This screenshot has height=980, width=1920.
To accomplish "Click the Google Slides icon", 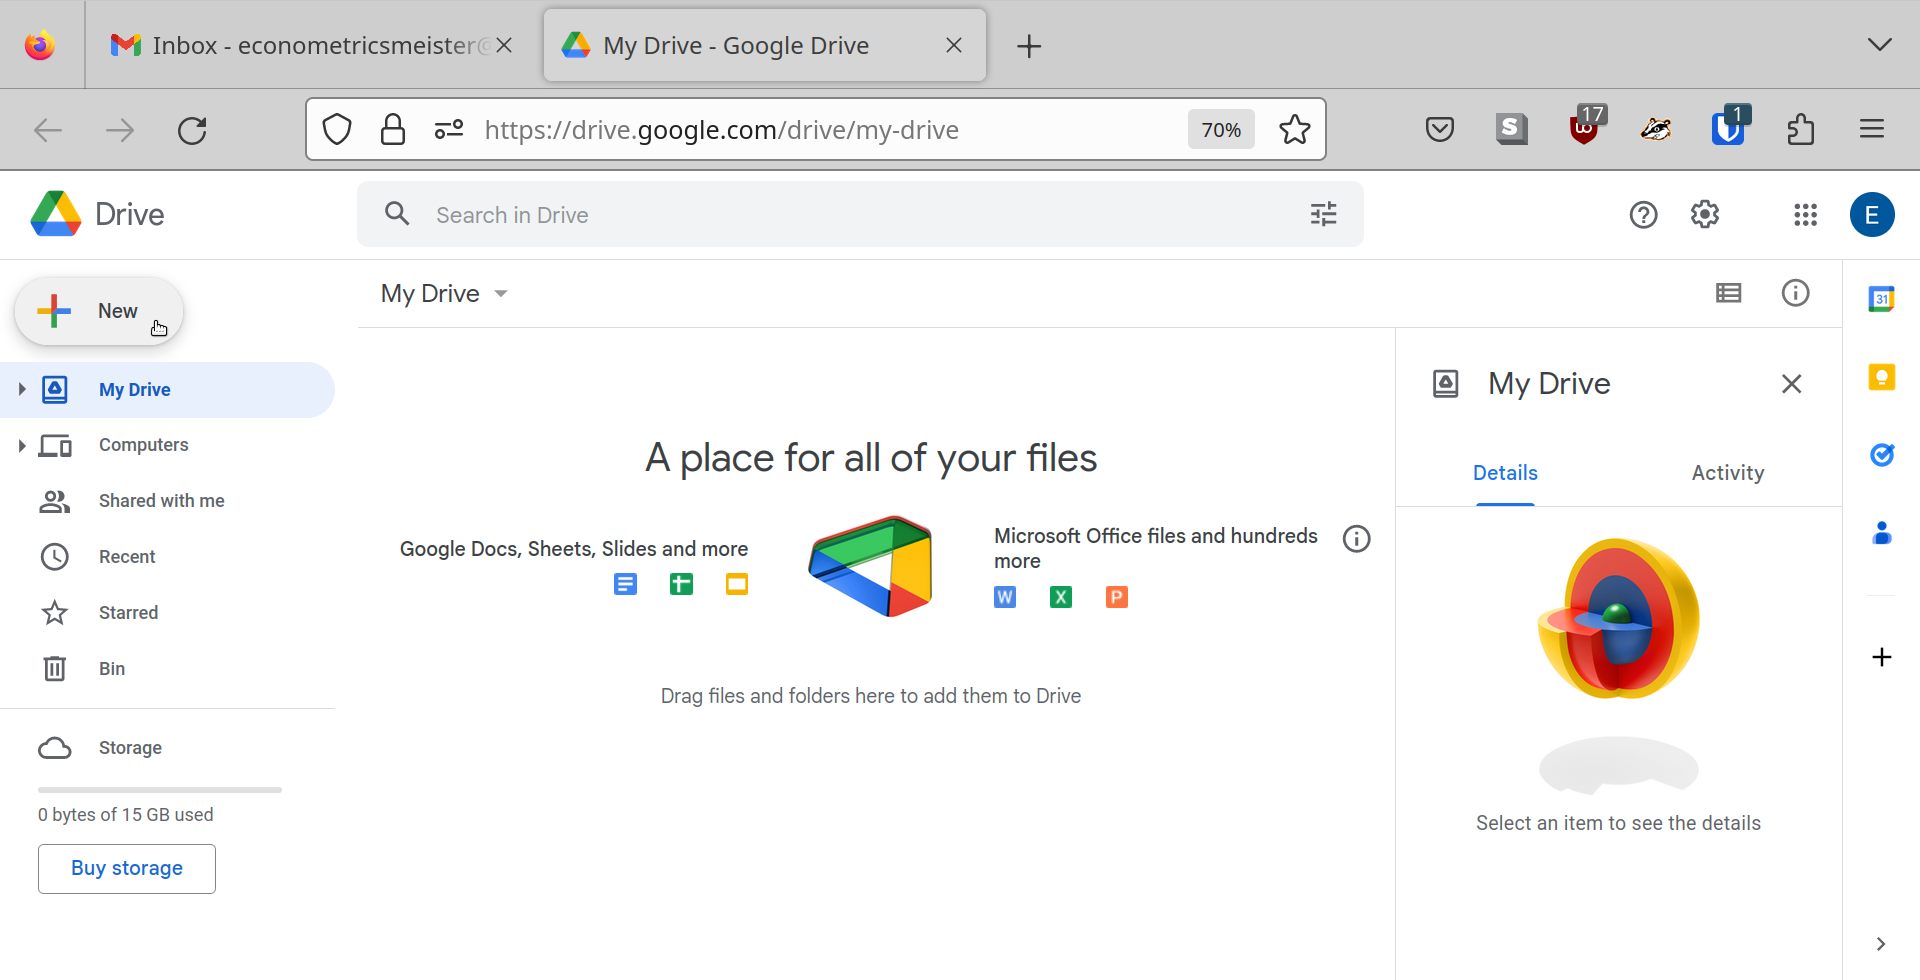I will pos(737,584).
